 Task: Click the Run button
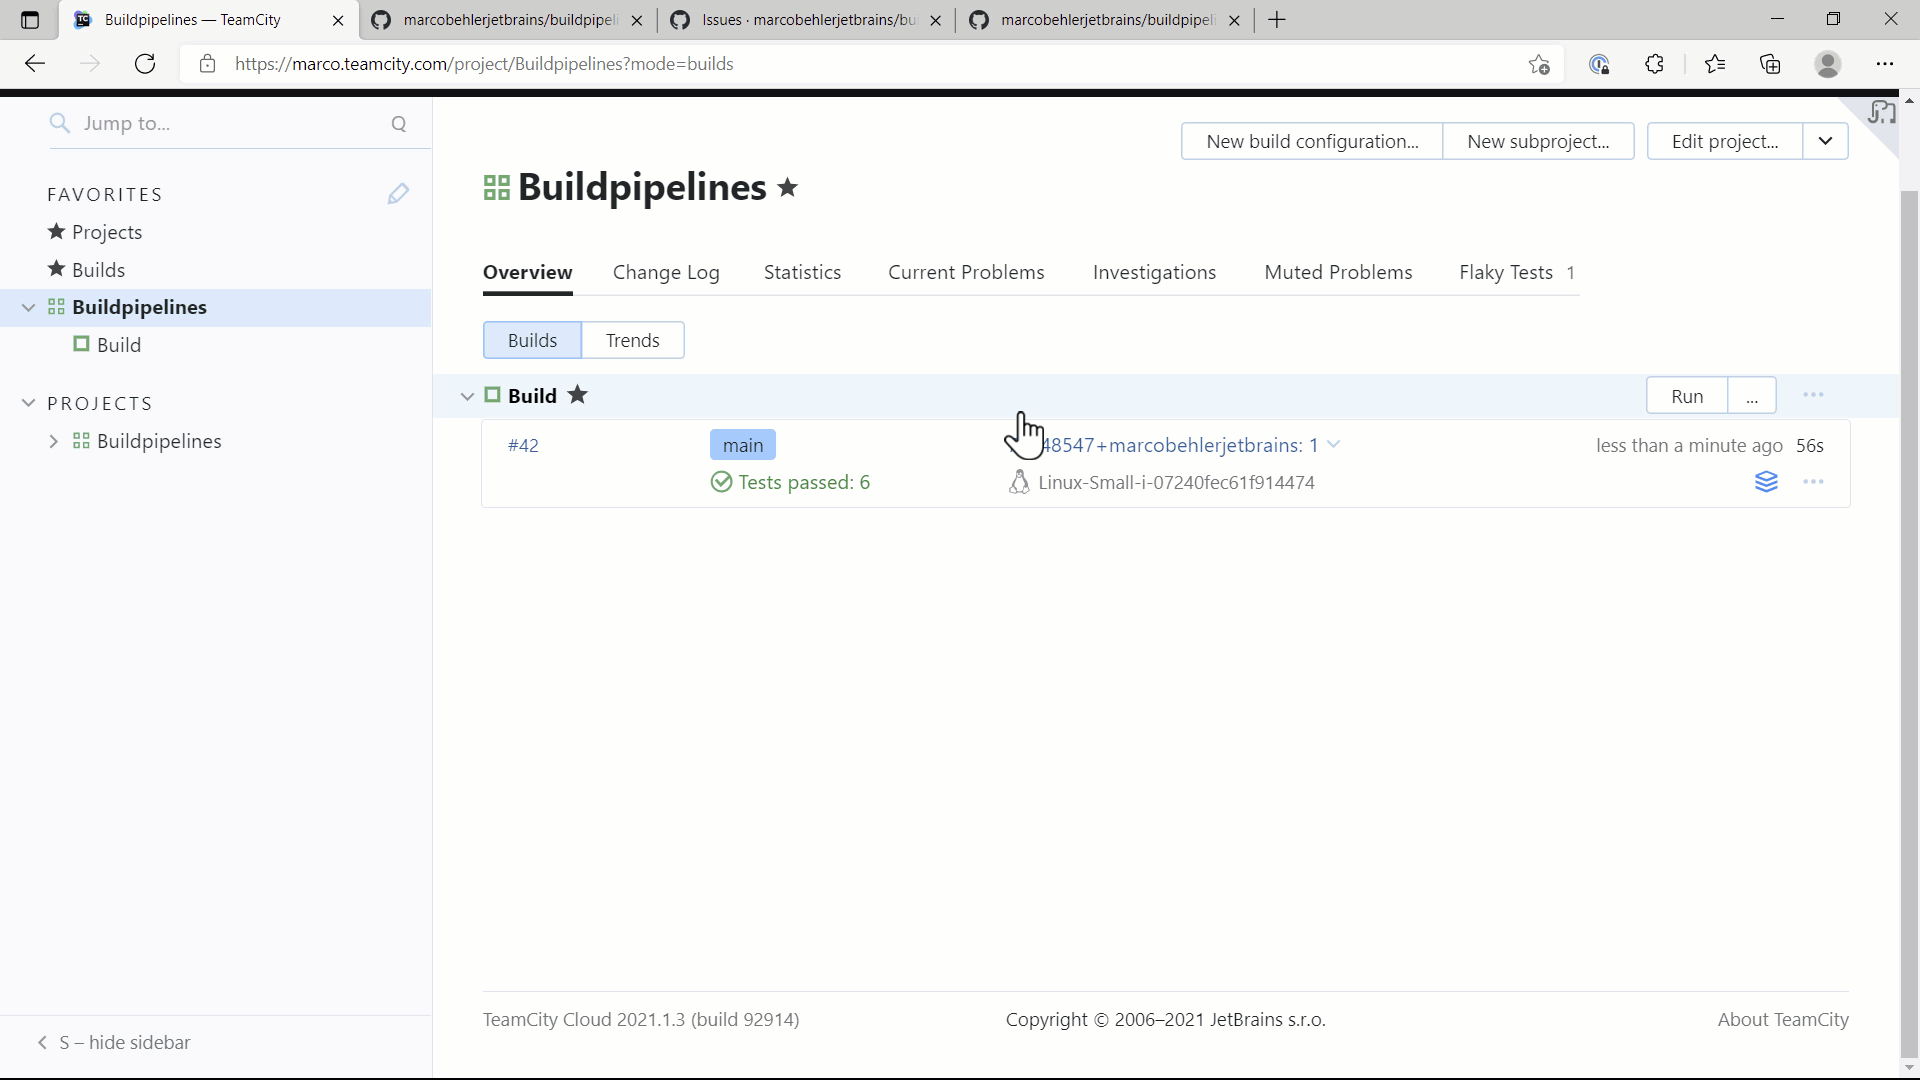pyautogui.click(x=1686, y=396)
